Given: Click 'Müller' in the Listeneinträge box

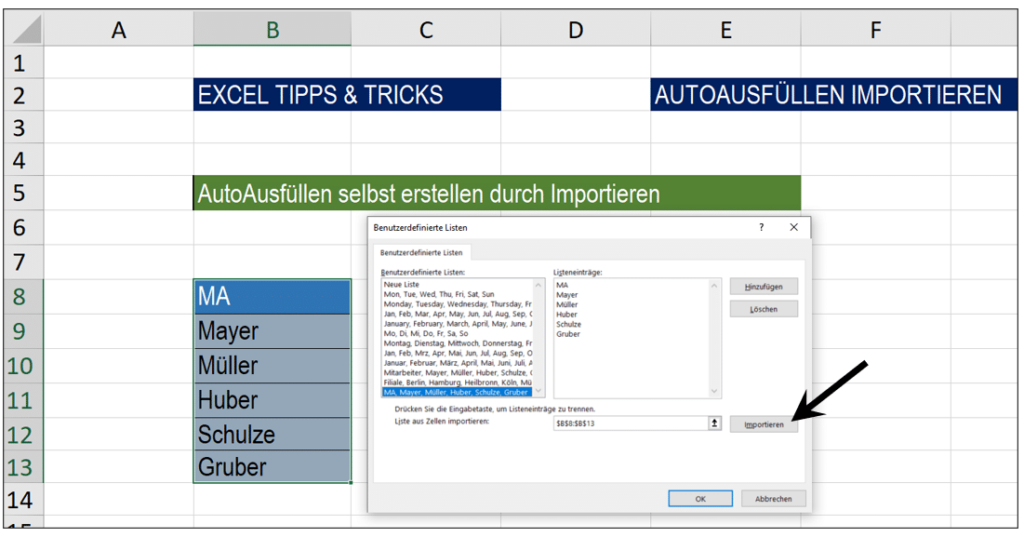Looking at the screenshot, I should click(567, 304).
